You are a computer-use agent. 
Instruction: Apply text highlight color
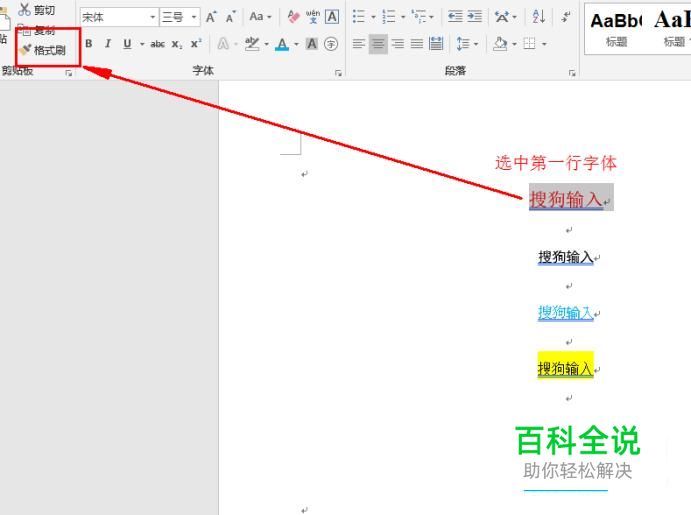tap(252, 44)
